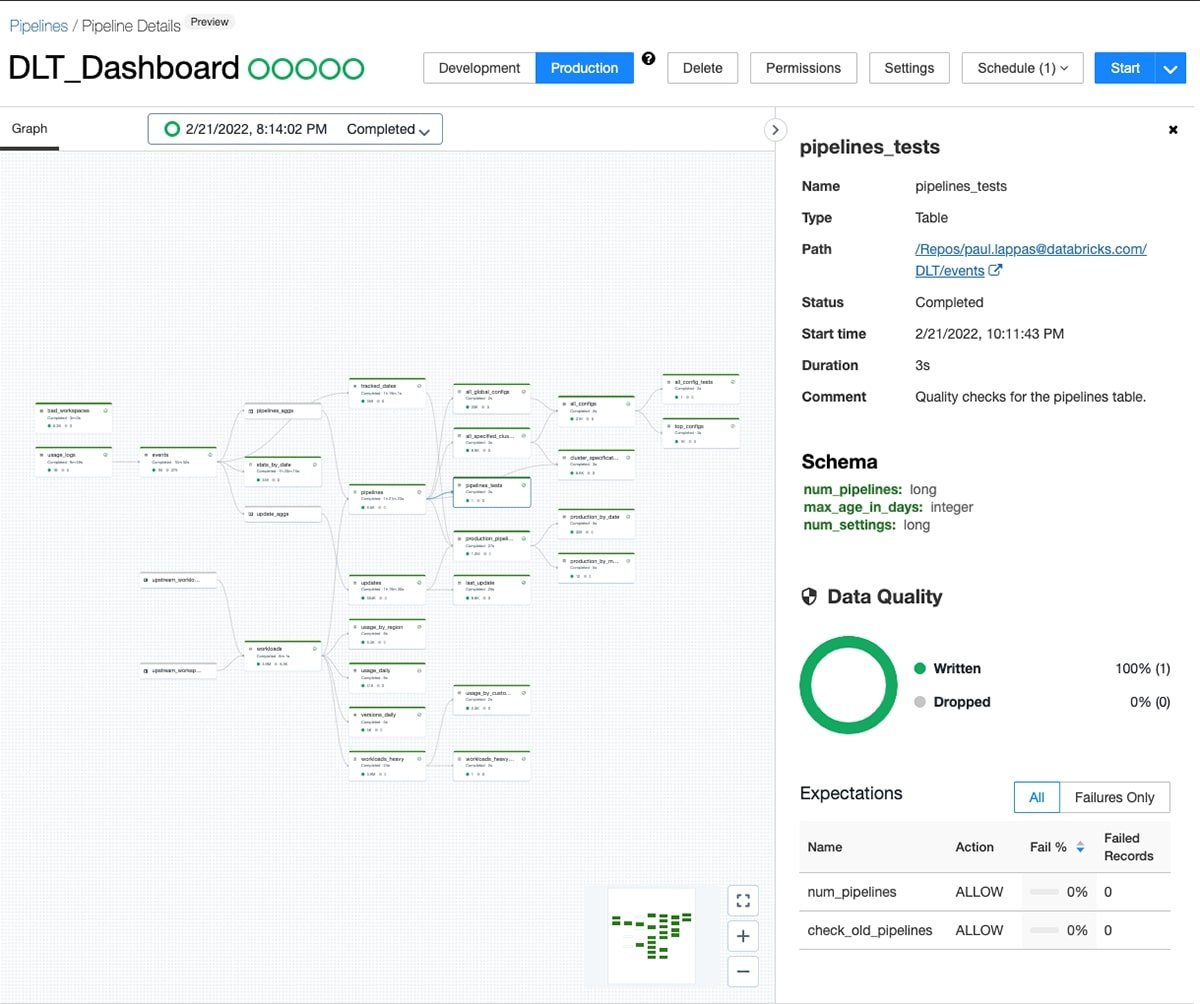
Task: Click the Data Quality shield icon
Action: click(x=810, y=597)
